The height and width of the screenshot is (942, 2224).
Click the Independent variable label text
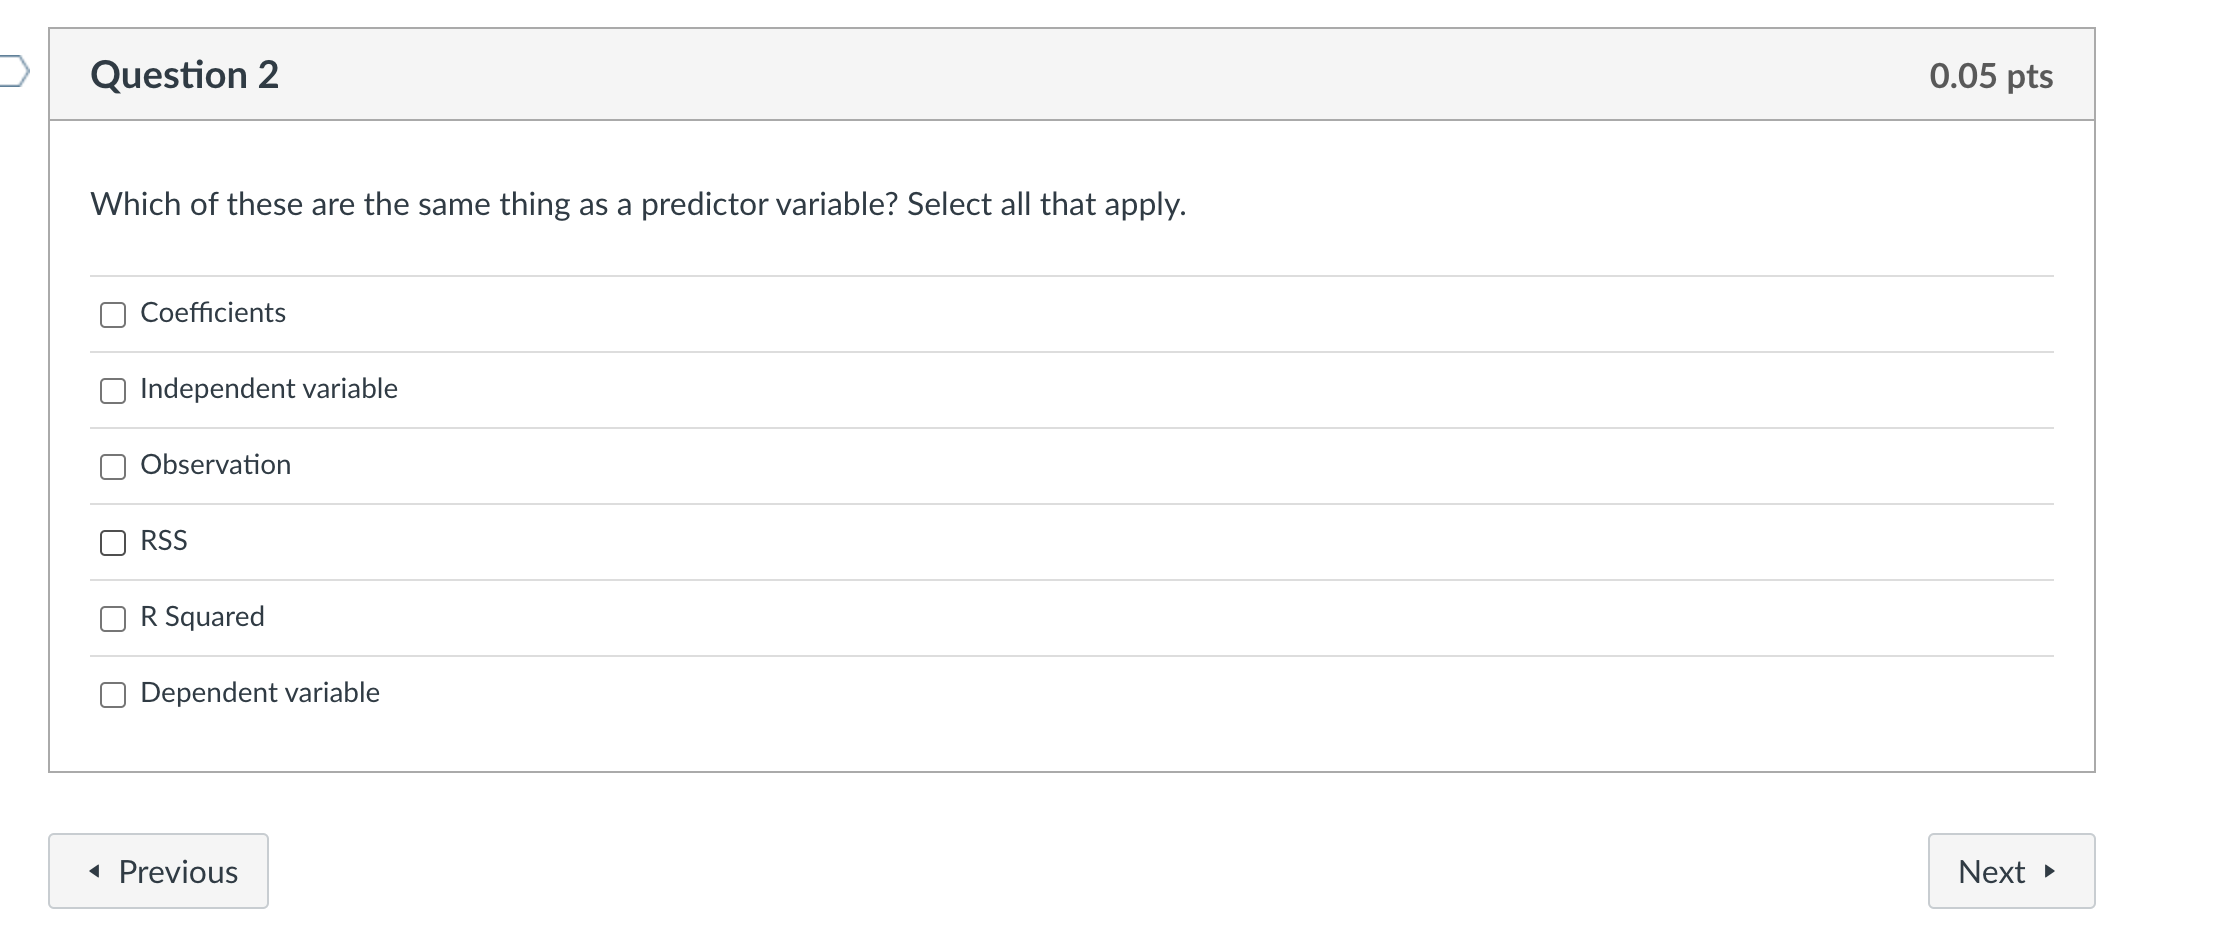click(269, 389)
